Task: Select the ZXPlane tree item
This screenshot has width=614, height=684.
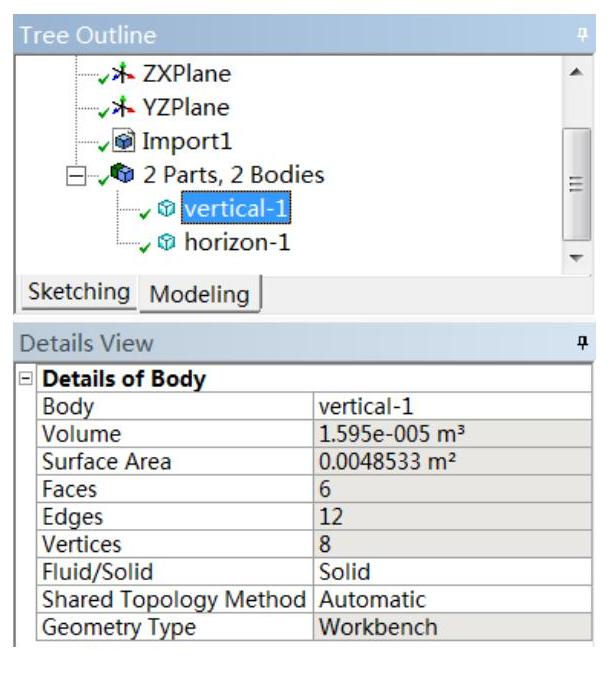Action: (x=187, y=74)
